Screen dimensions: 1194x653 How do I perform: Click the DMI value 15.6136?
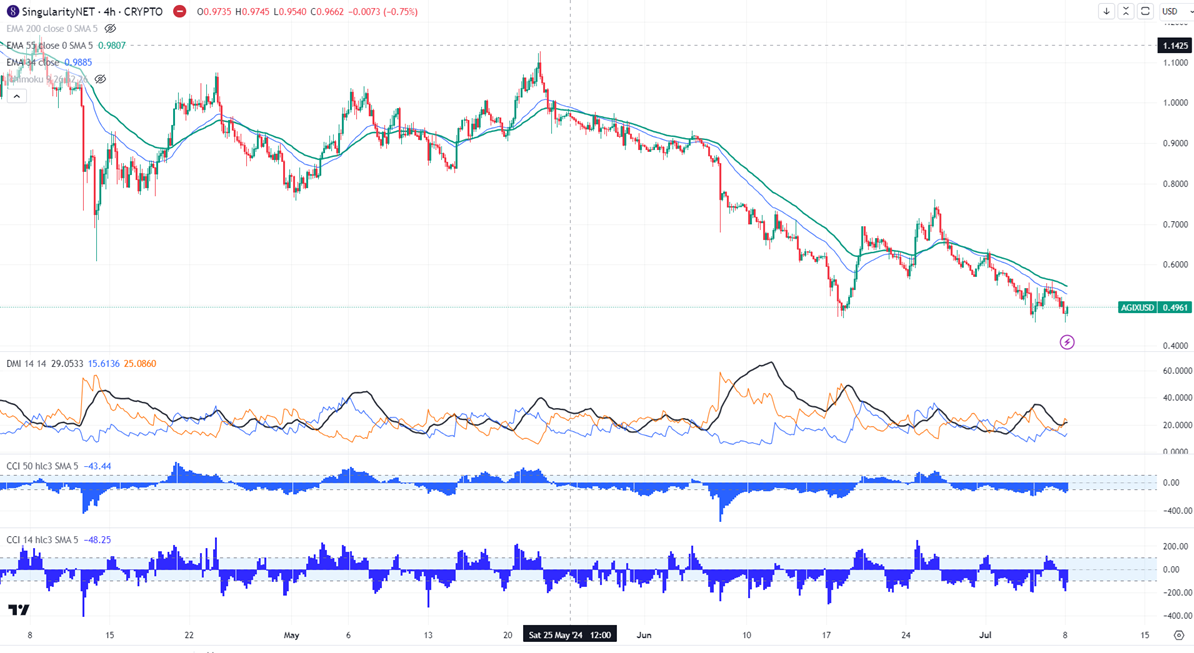tap(104, 364)
